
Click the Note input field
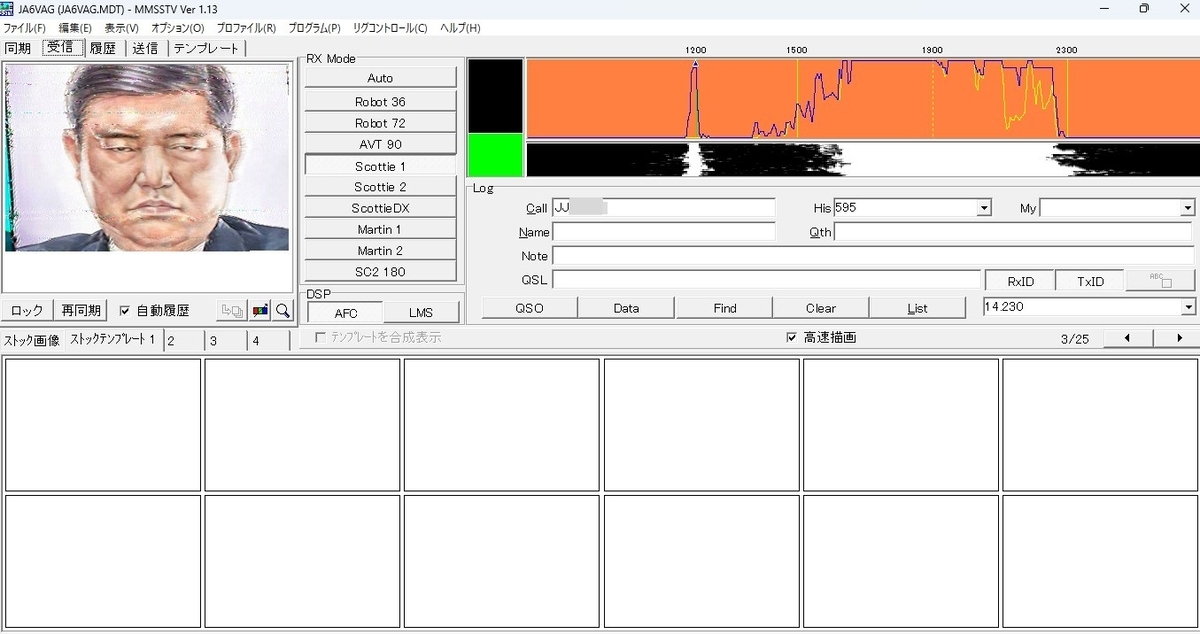[x=873, y=256]
